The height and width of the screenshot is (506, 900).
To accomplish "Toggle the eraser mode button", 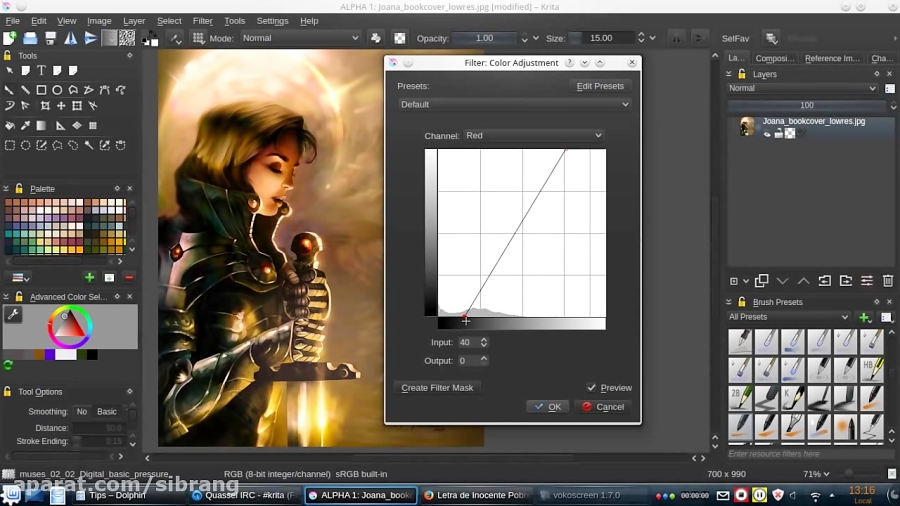I will (x=376, y=38).
